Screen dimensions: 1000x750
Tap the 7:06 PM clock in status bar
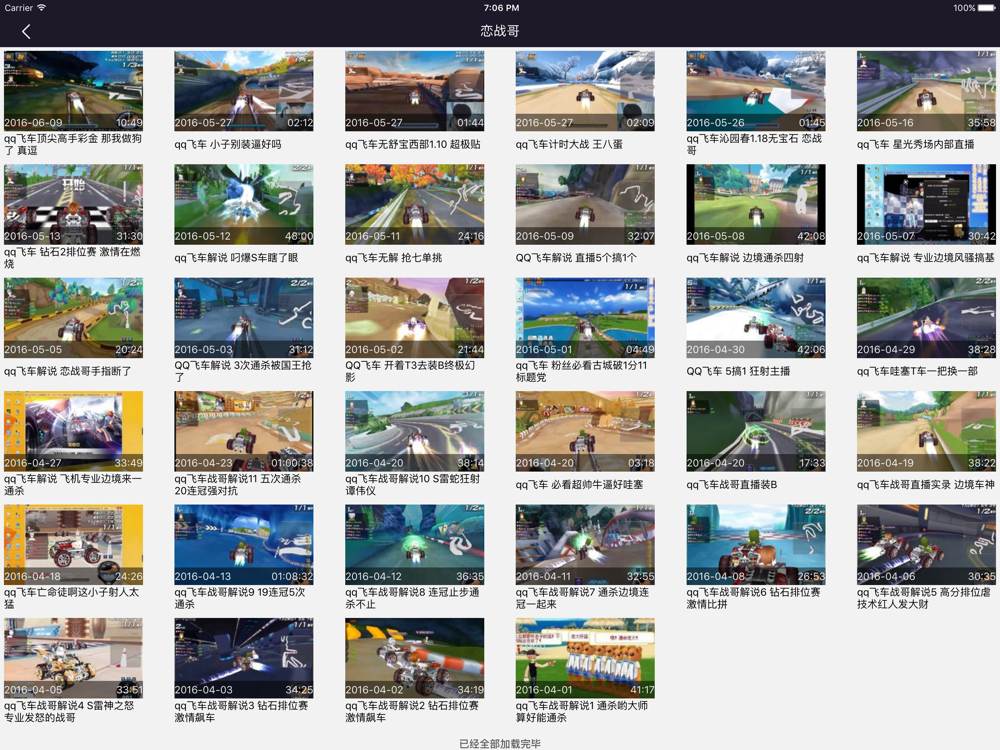pos(501,8)
